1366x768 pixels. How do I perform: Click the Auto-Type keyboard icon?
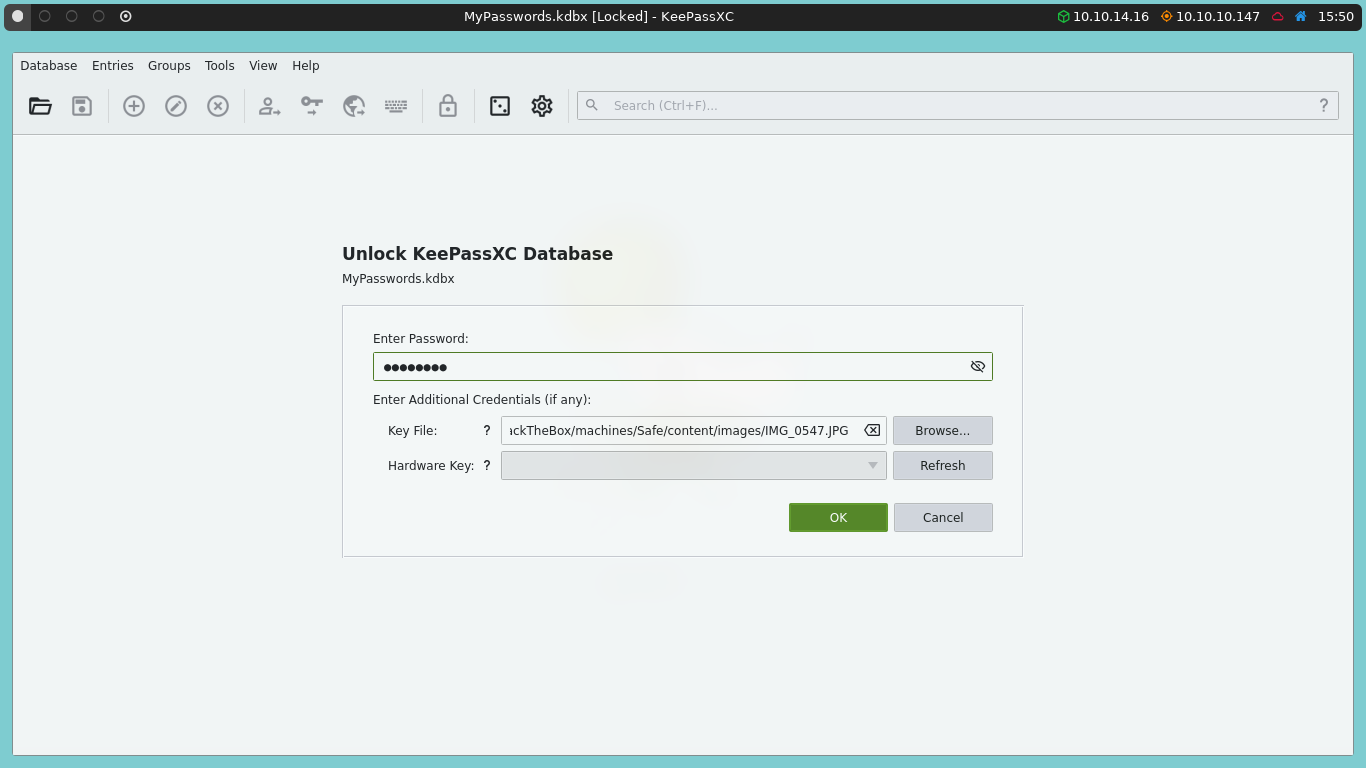(396, 106)
